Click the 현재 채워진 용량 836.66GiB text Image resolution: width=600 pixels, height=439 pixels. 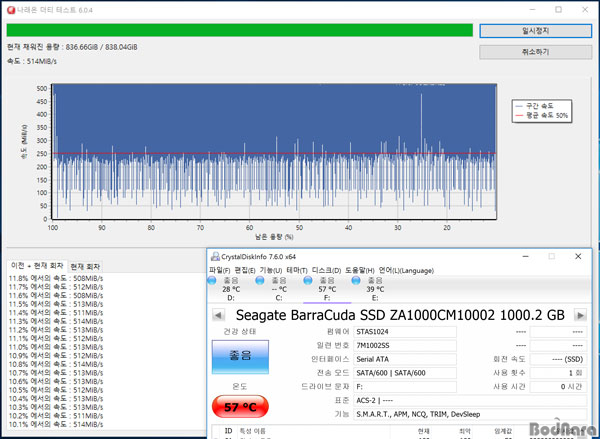(x=72, y=47)
